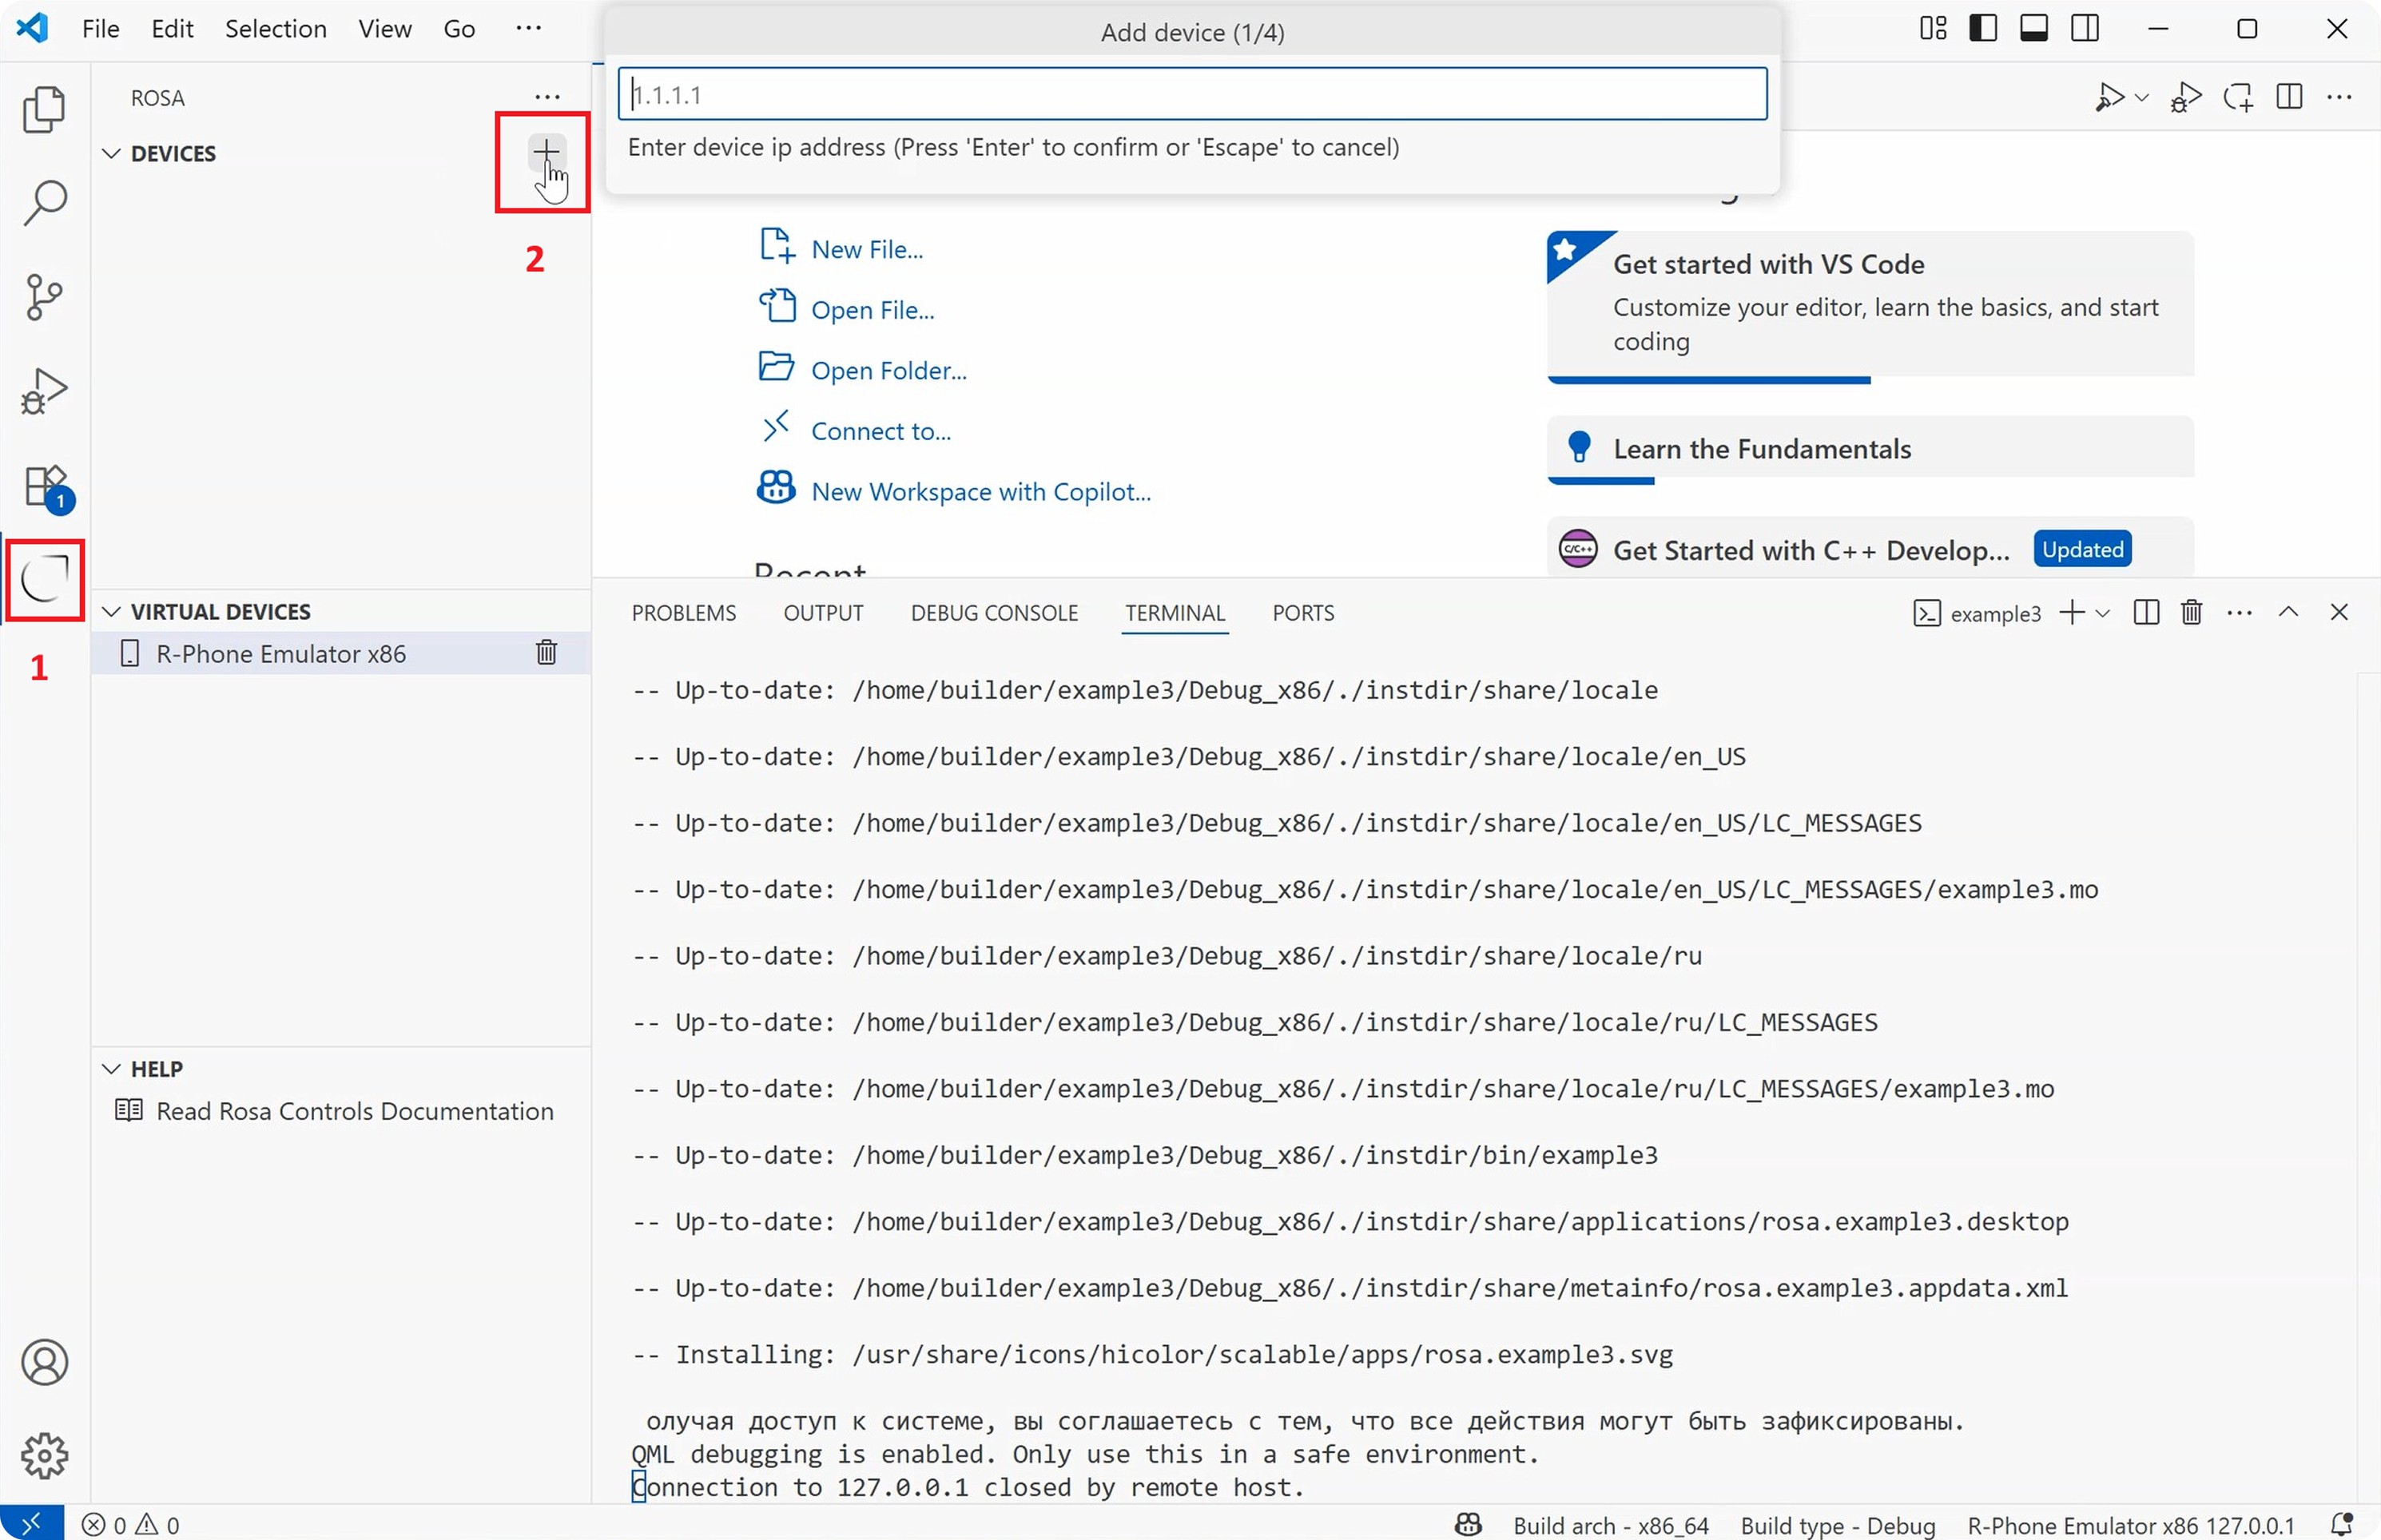This screenshot has width=2381, height=1540.
Task: Change Build arch x86_64 in status bar
Action: 1610,1525
